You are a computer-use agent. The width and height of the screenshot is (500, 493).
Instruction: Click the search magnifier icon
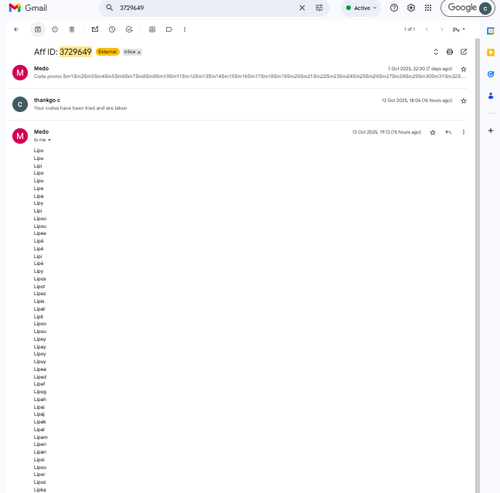pos(109,8)
